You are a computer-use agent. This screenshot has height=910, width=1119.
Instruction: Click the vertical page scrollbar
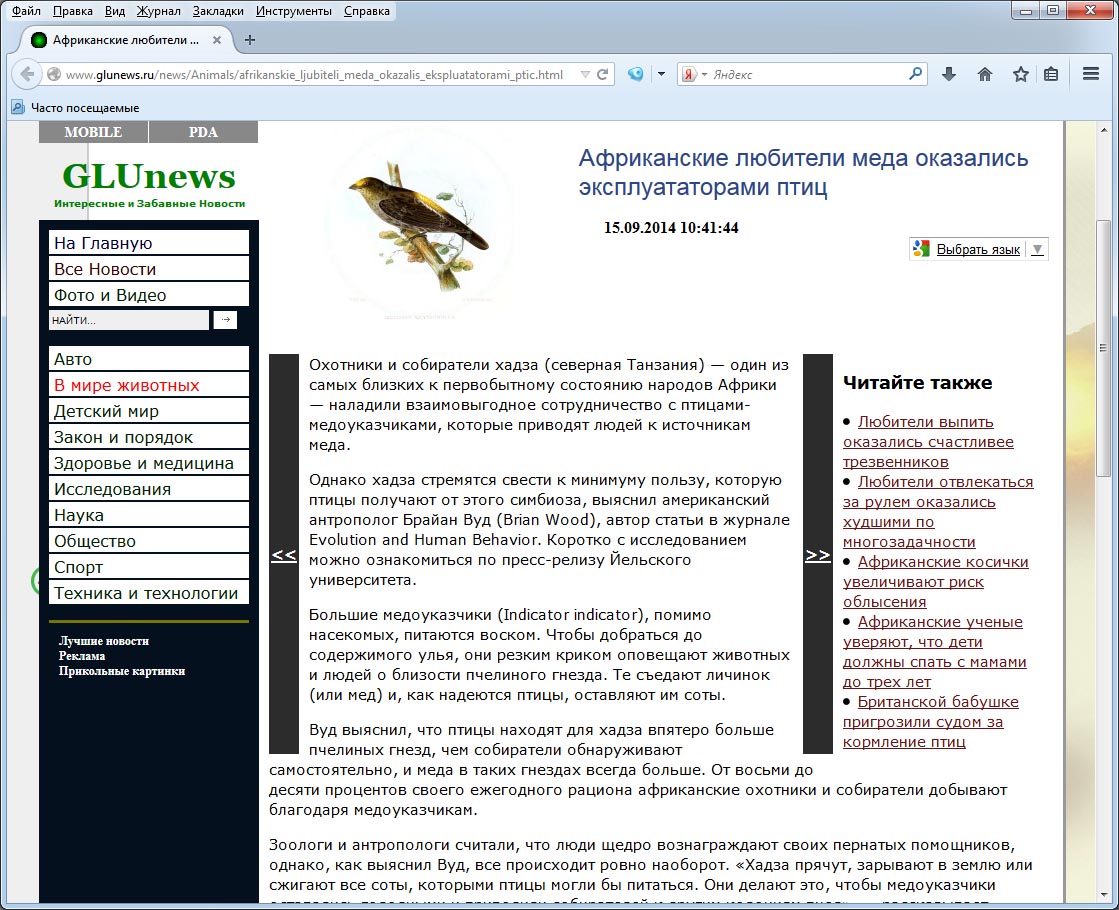click(x=1103, y=500)
